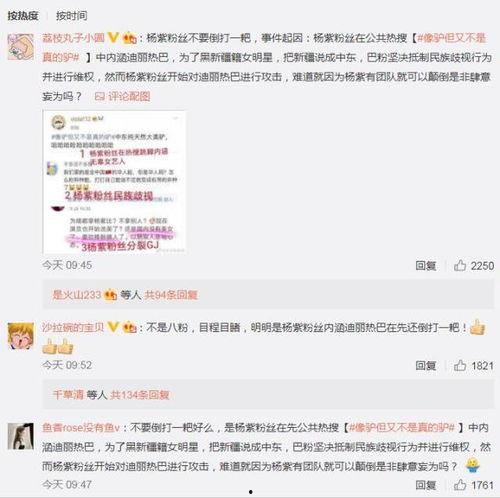Open hashtag #像驴但又不是真的驴# in third comment
Image resolution: width=500 pixels, height=498 pixels.
click(402, 427)
